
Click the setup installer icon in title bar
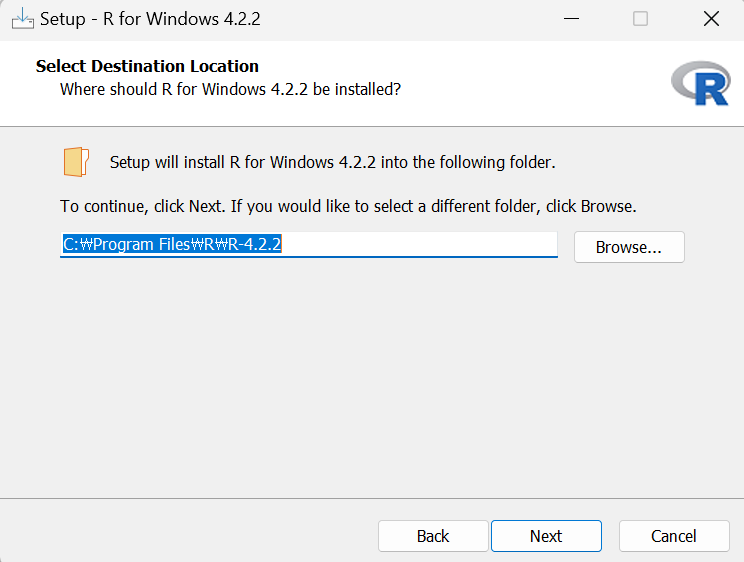(22, 19)
